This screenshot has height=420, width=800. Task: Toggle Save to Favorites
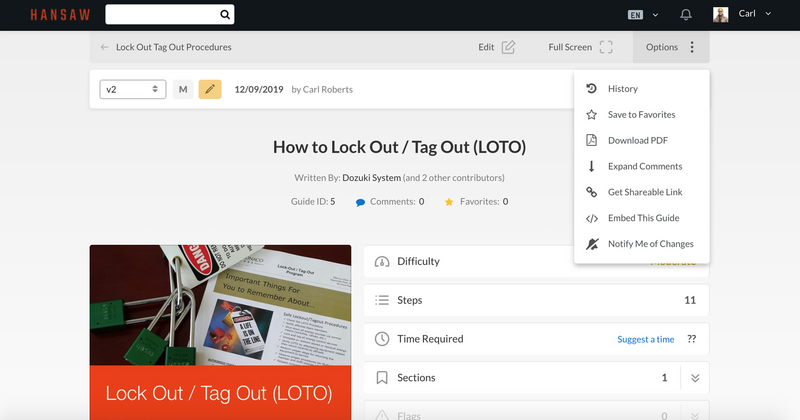point(641,115)
